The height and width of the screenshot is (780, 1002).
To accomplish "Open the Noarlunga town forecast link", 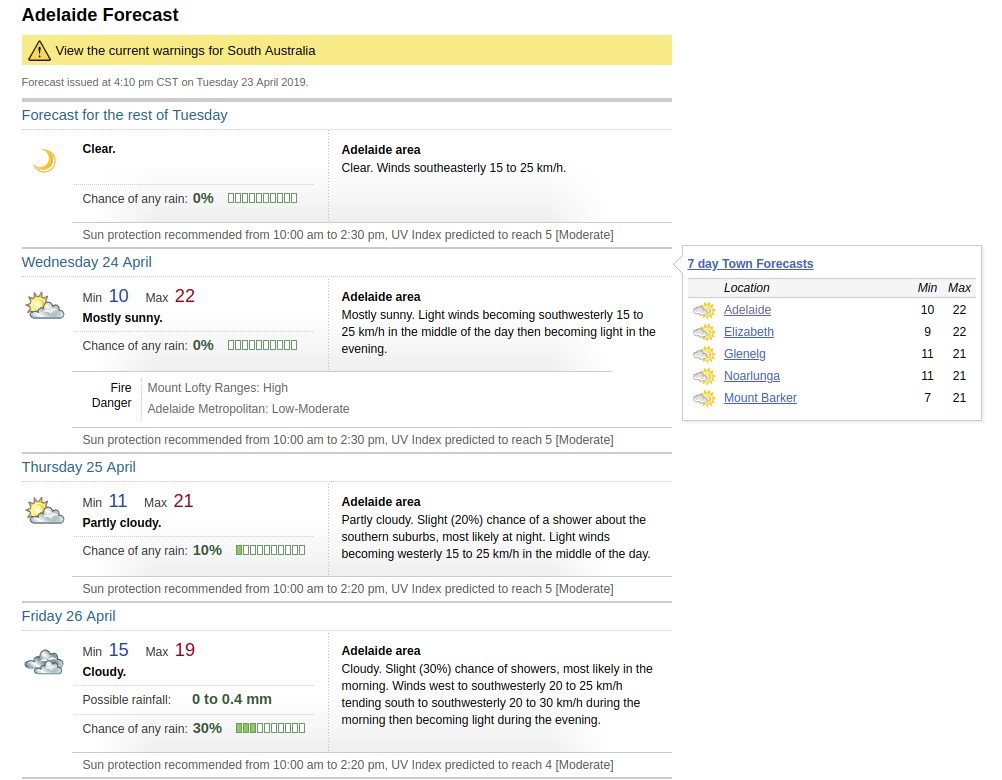I will click(x=752, y=376).
